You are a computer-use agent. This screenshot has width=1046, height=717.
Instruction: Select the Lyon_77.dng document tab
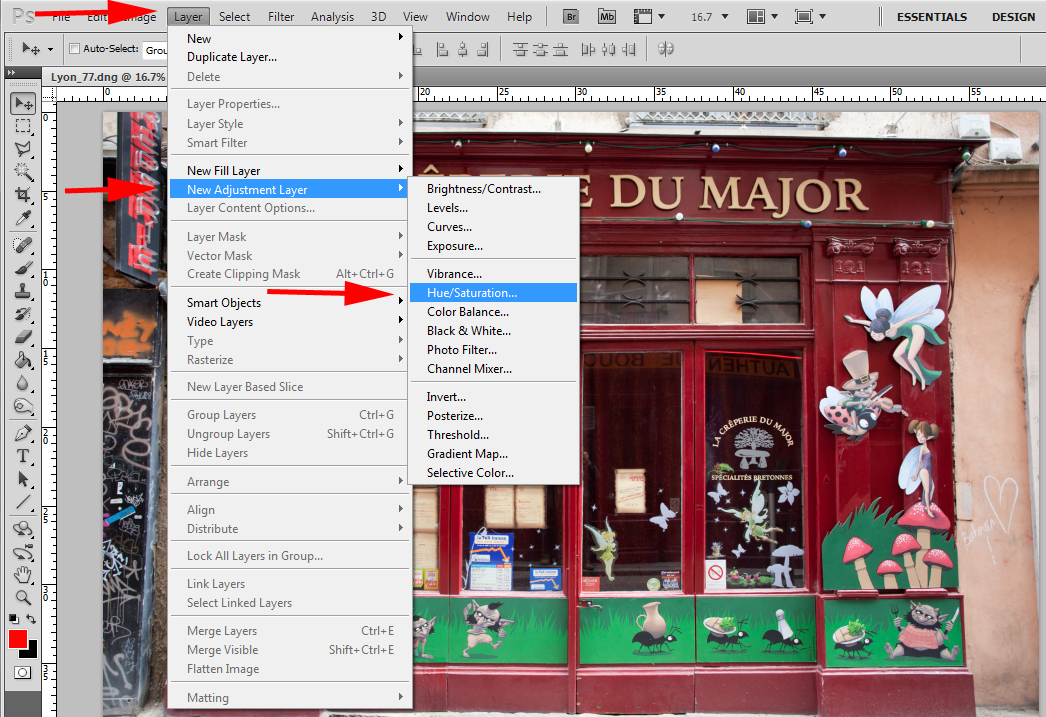click(107, 77)
